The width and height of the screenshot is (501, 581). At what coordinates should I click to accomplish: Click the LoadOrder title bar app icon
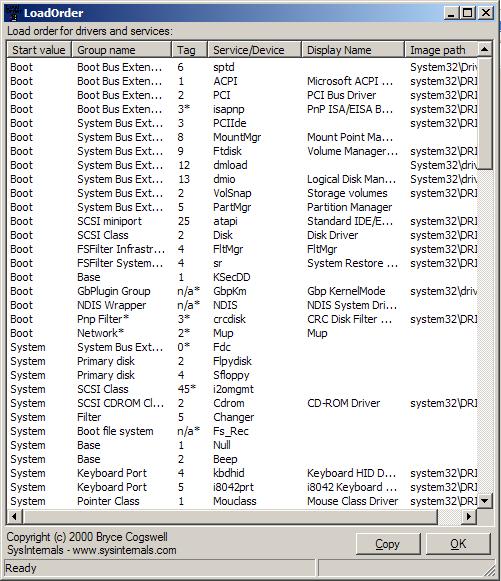13,13
